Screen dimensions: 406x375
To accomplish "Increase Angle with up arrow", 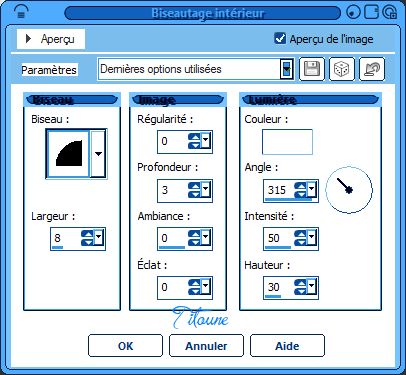I will (300, 186).
